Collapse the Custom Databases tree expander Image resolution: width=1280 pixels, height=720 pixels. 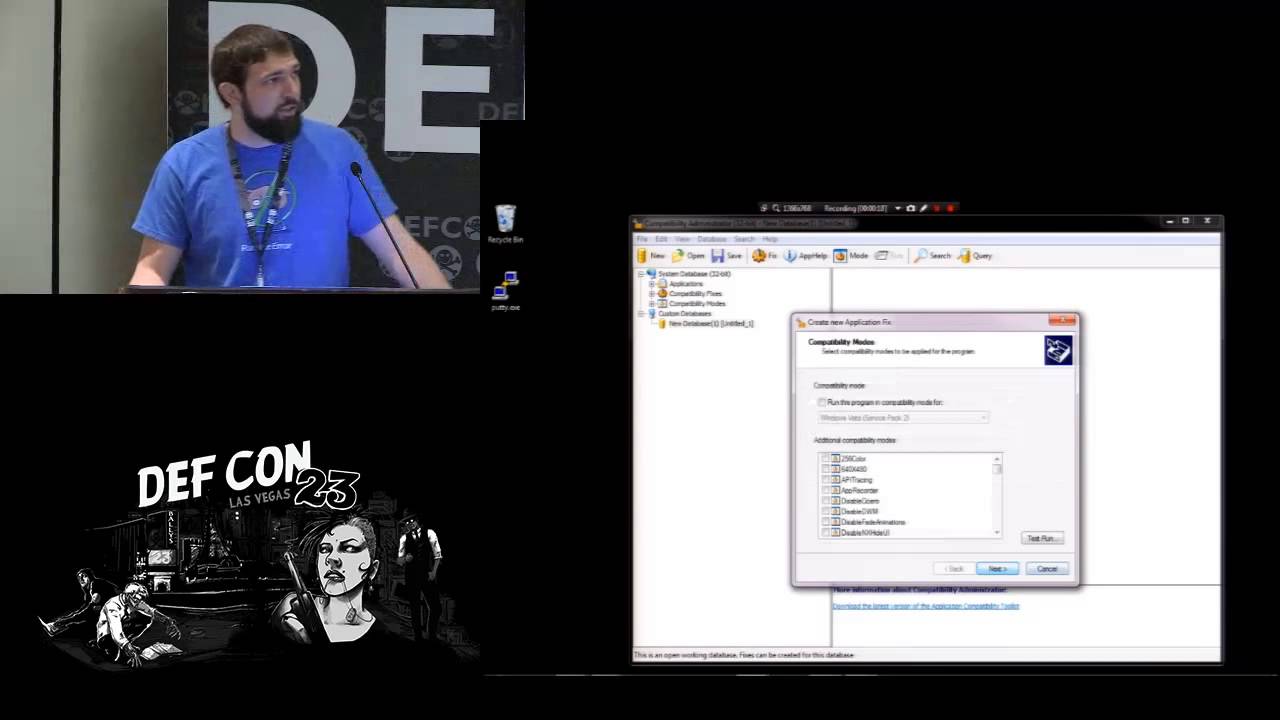[641, 314]
